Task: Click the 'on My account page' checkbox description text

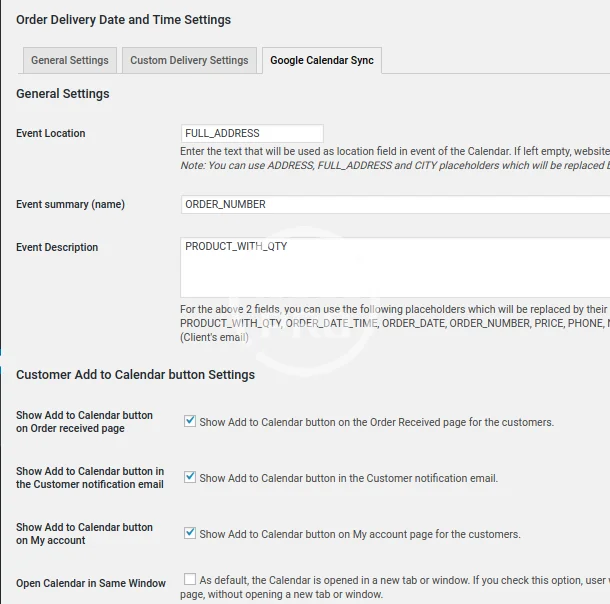Action: [x=359, y=534]
